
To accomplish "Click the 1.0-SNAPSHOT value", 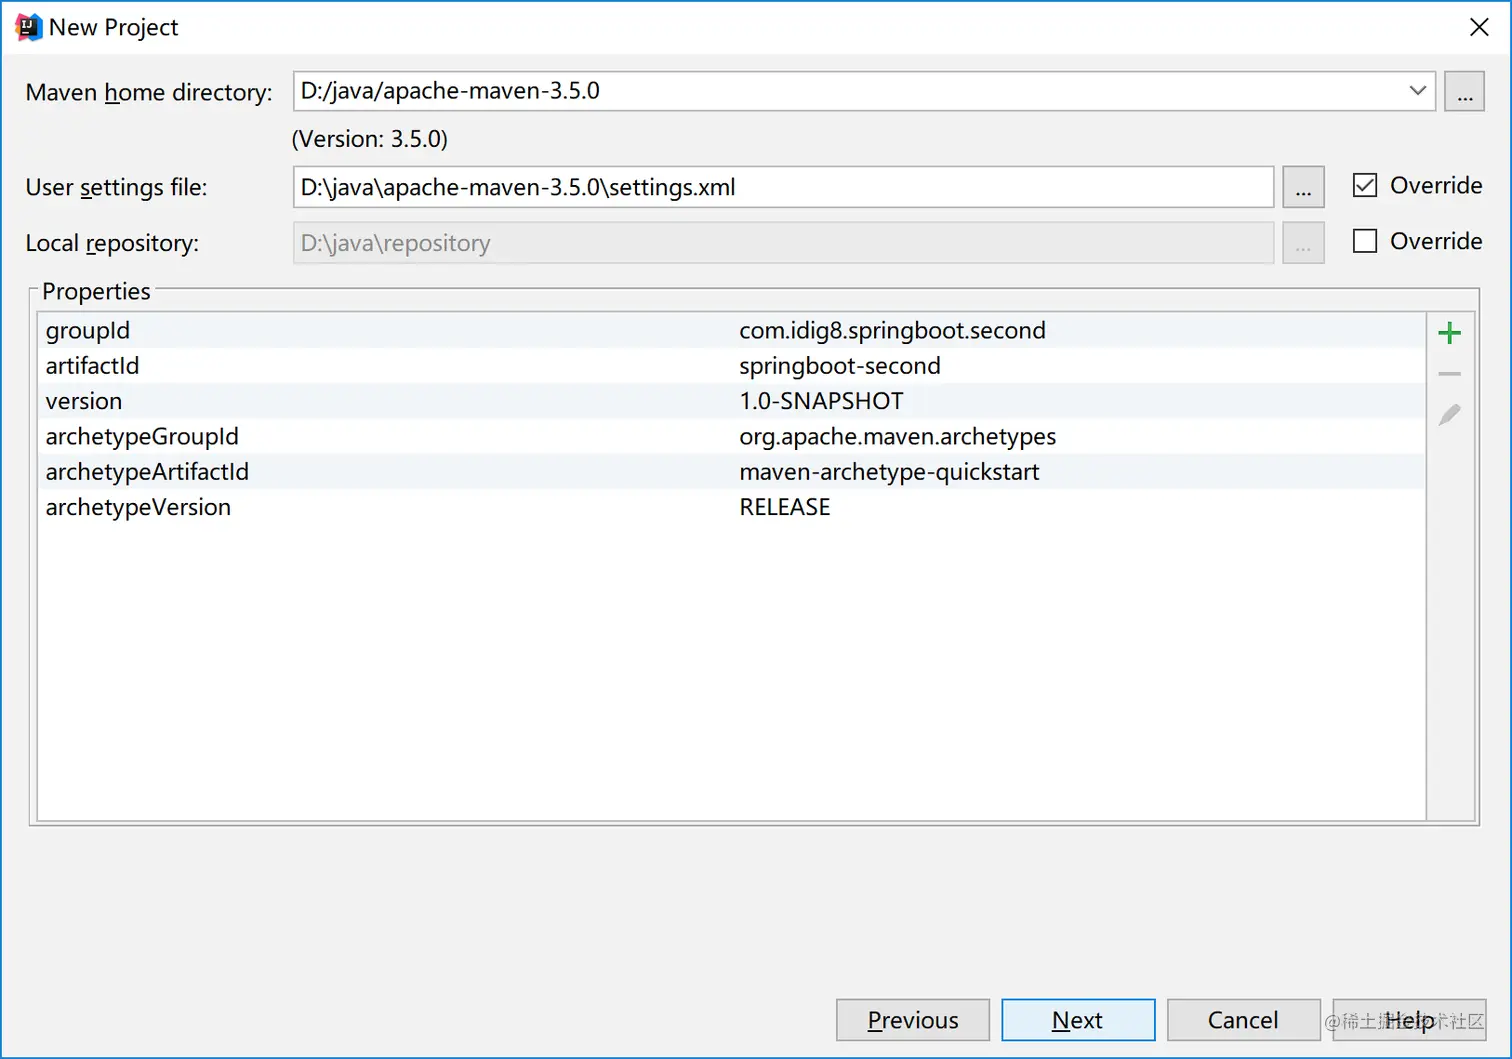I will (x=821, y=401).
